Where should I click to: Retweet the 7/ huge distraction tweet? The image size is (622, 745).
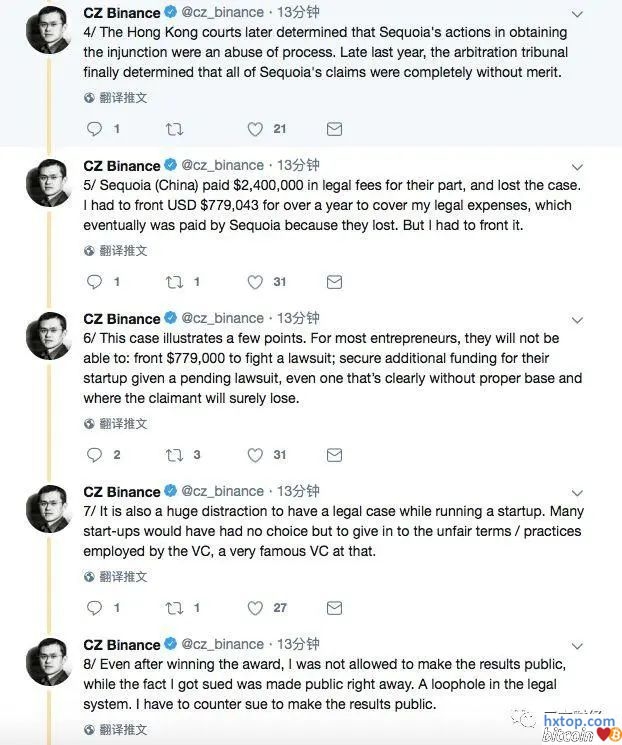tap(174, 608)
